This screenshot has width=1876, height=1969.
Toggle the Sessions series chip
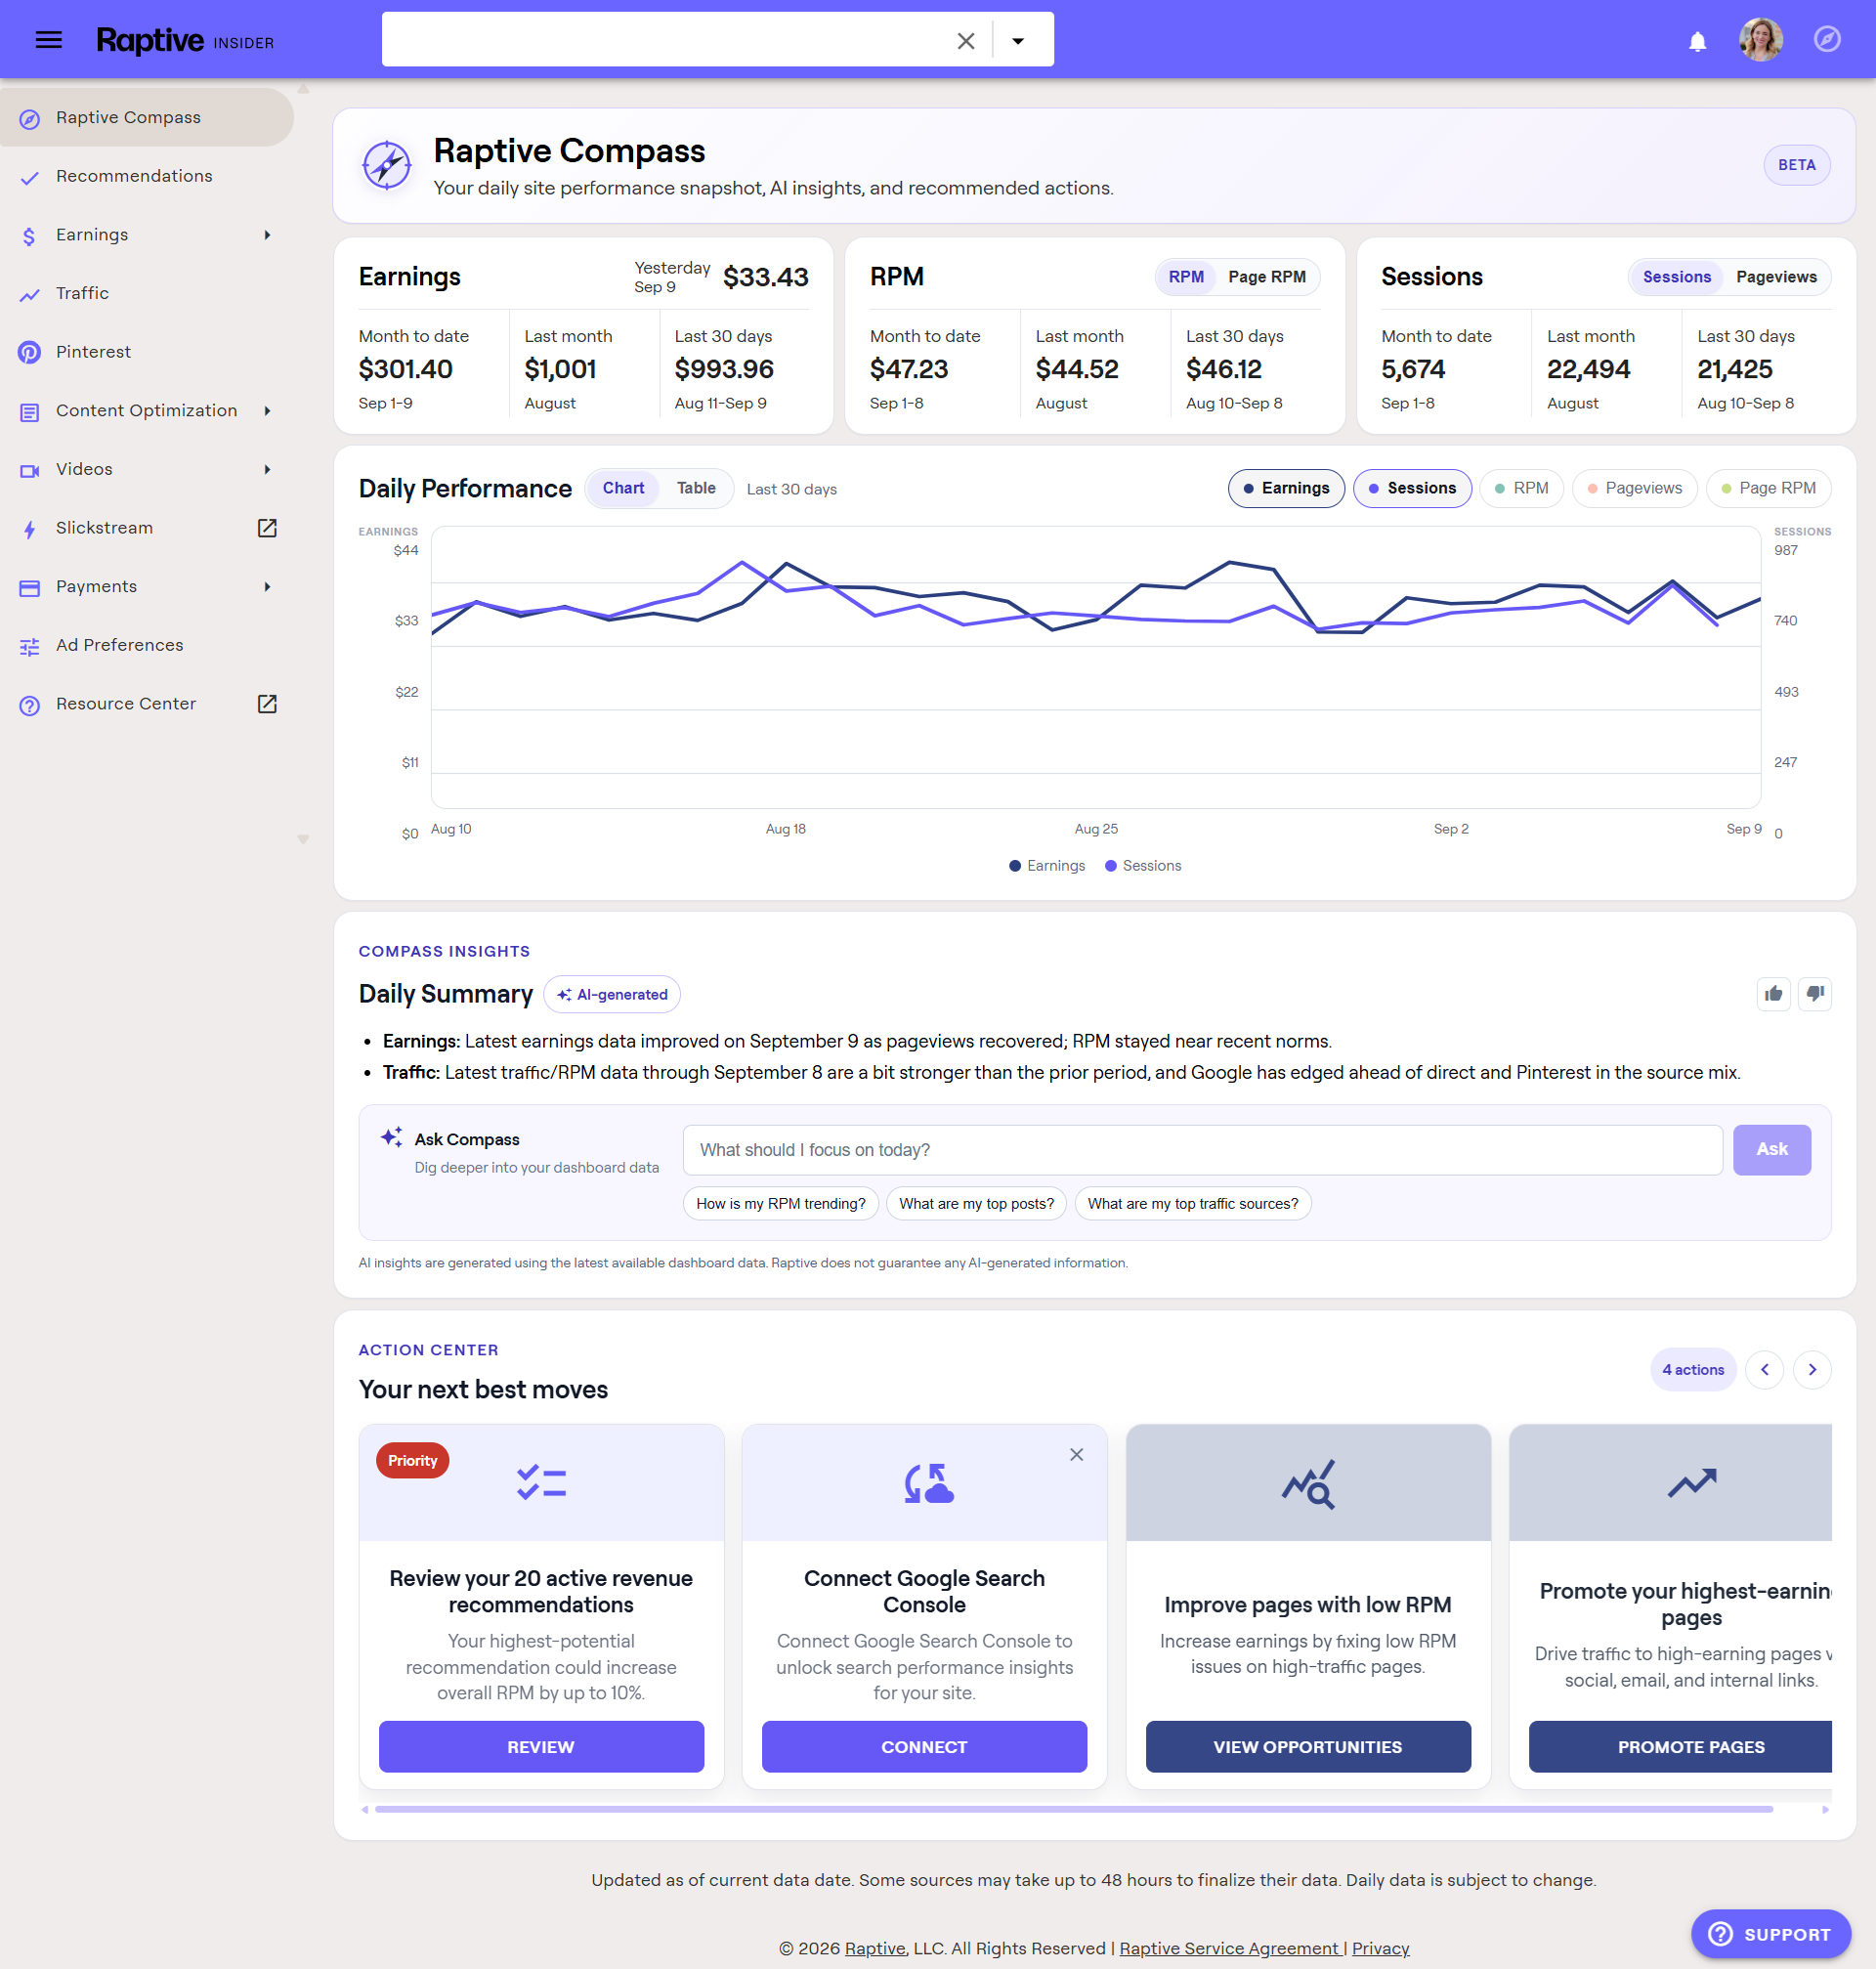coord(1412,488)
